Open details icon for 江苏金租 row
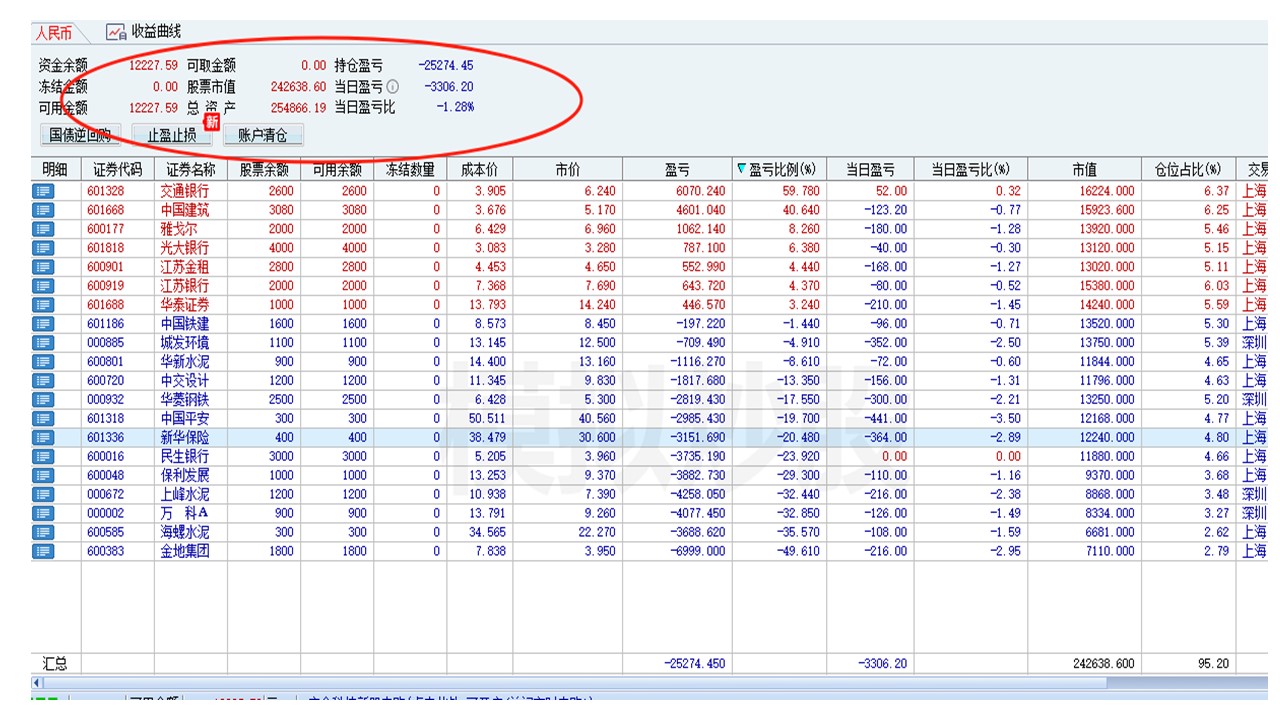Screen dimensions: 1280x720 [43, 267]
